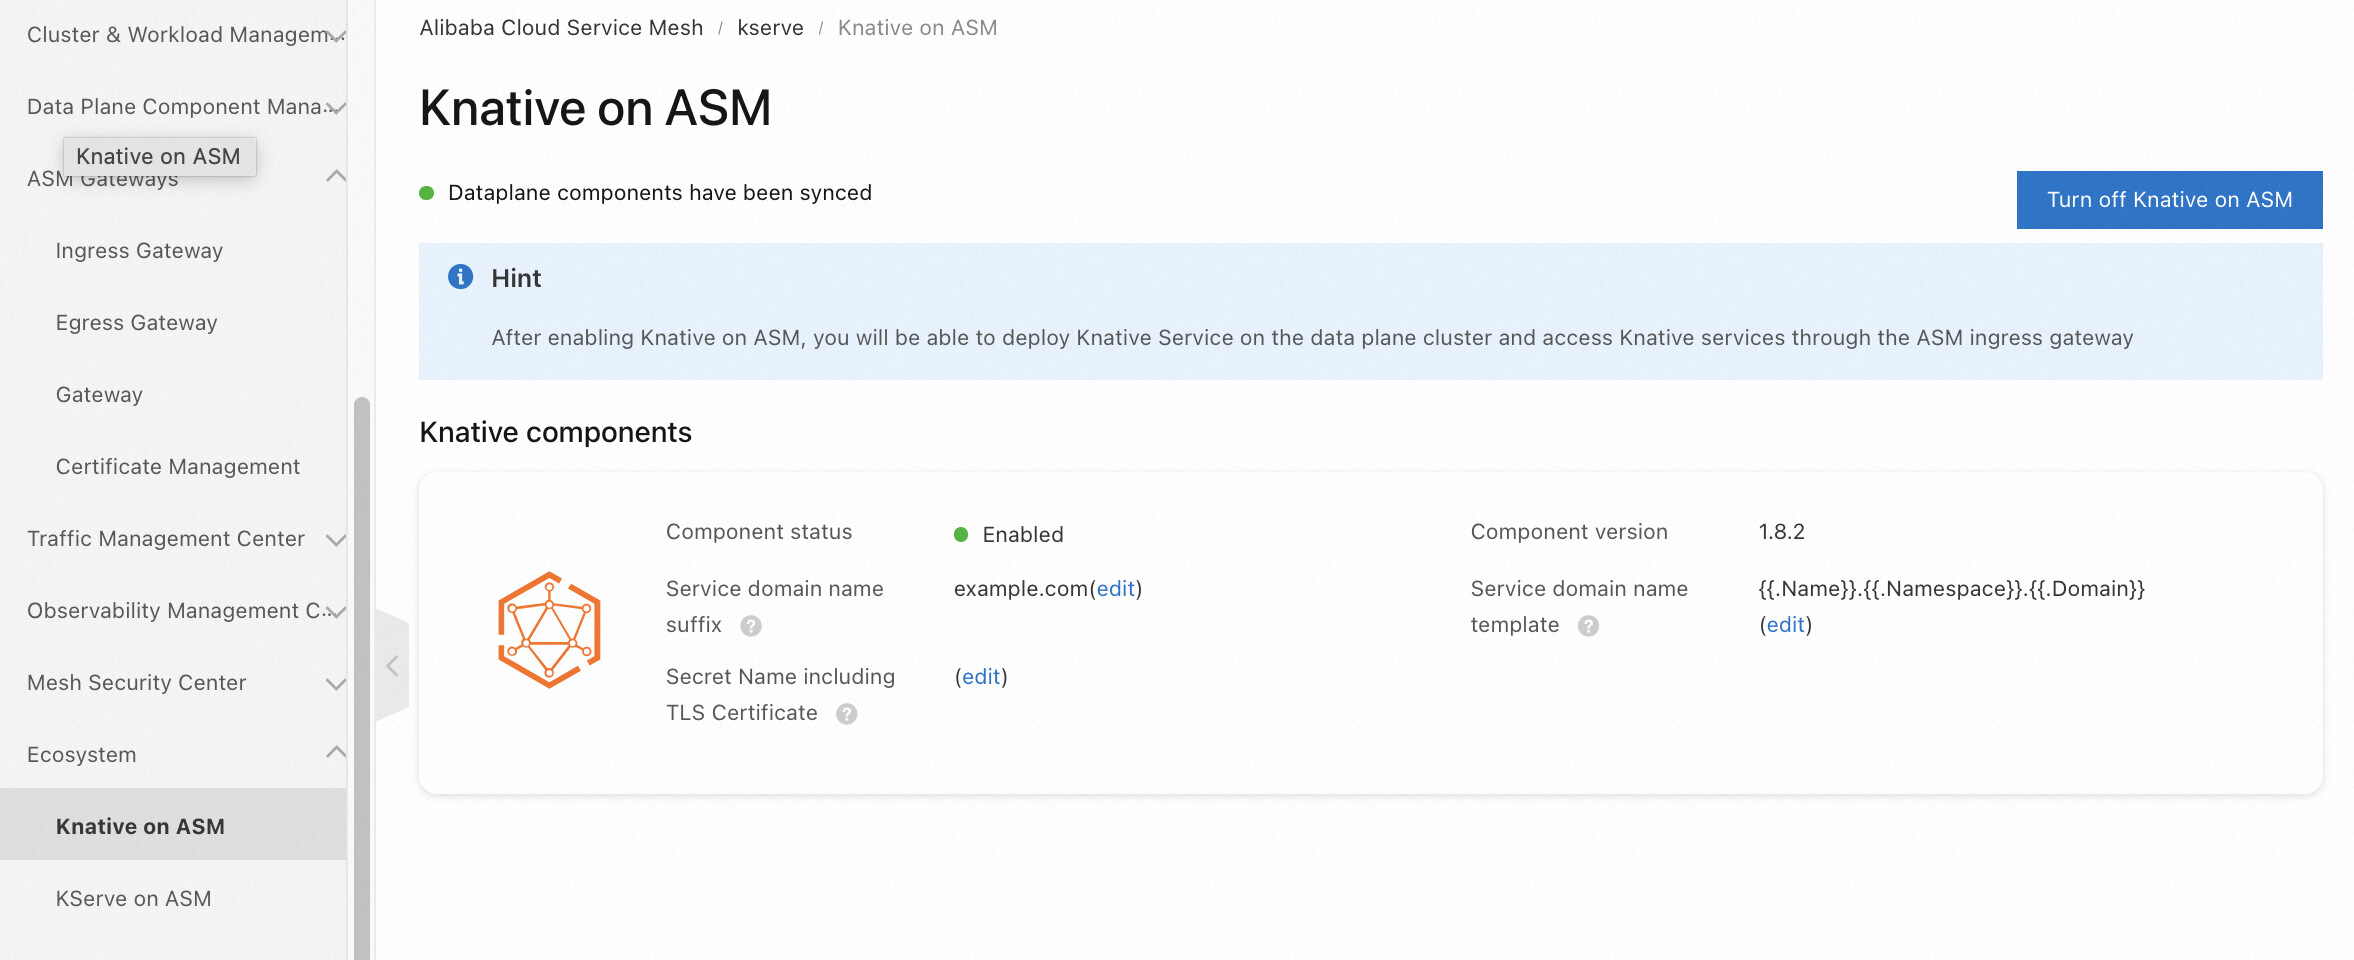
Task: Open Certificate Management page
Action: pyautogui.click(x=177, y=467)
